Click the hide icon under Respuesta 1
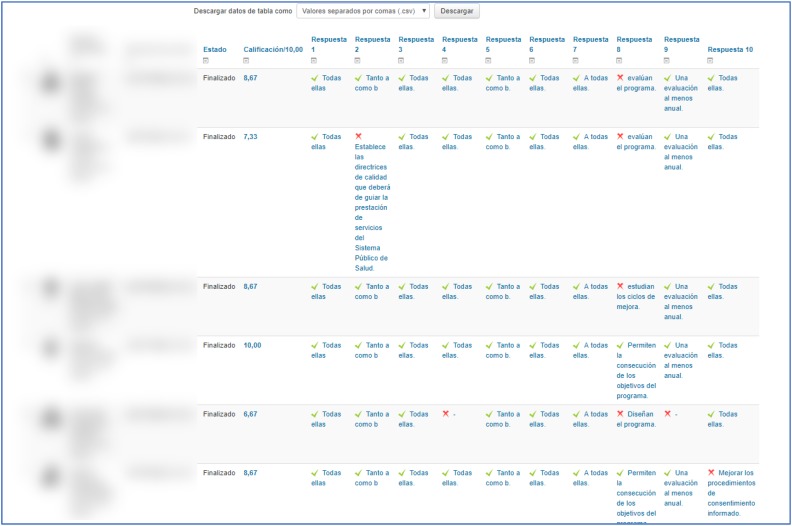This screenshot has width=792, height=526. pyautogui.click(x=314, y=60)
